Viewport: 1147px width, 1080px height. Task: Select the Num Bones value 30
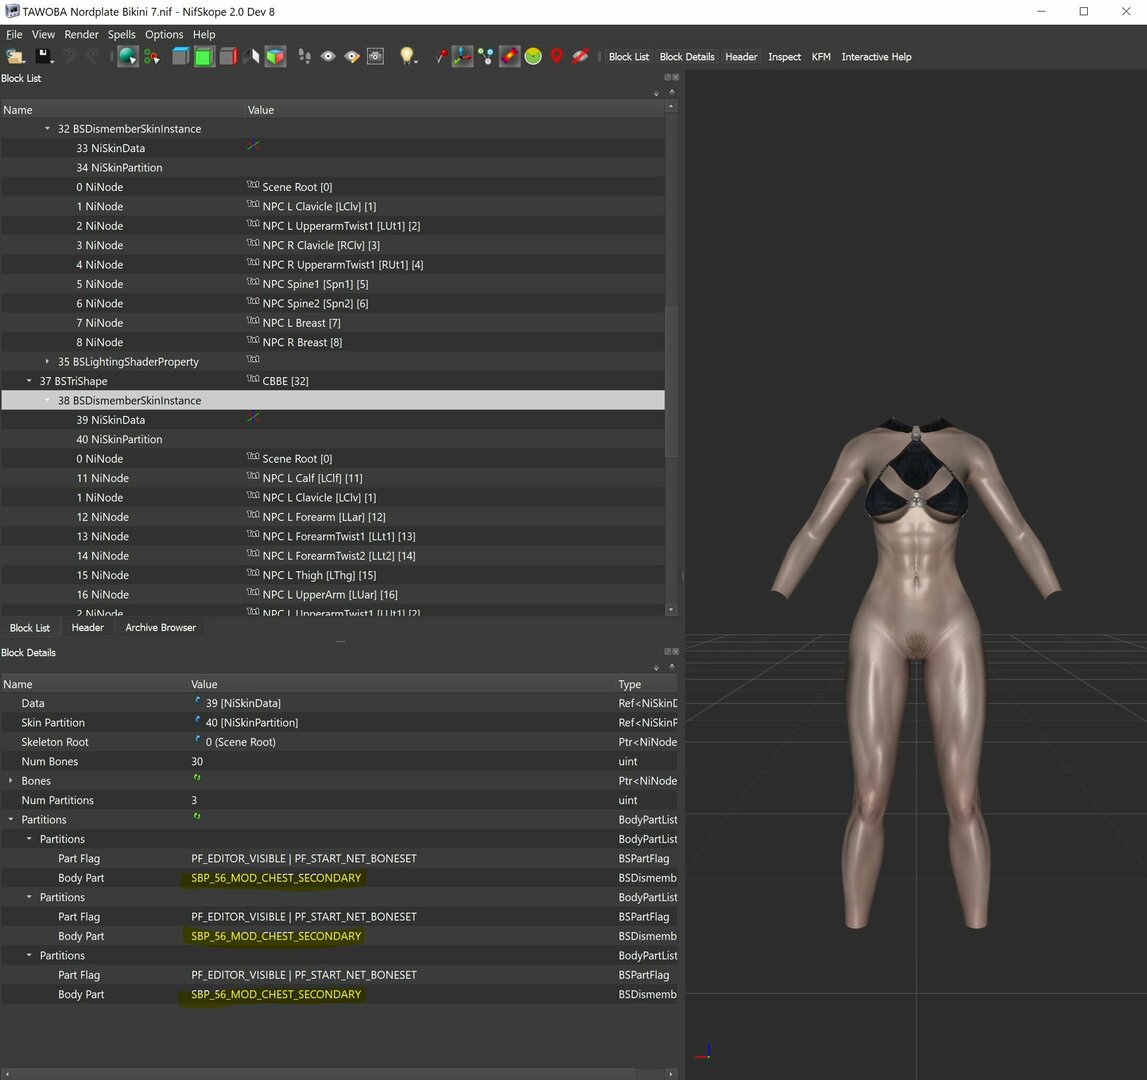click(197, 762)
